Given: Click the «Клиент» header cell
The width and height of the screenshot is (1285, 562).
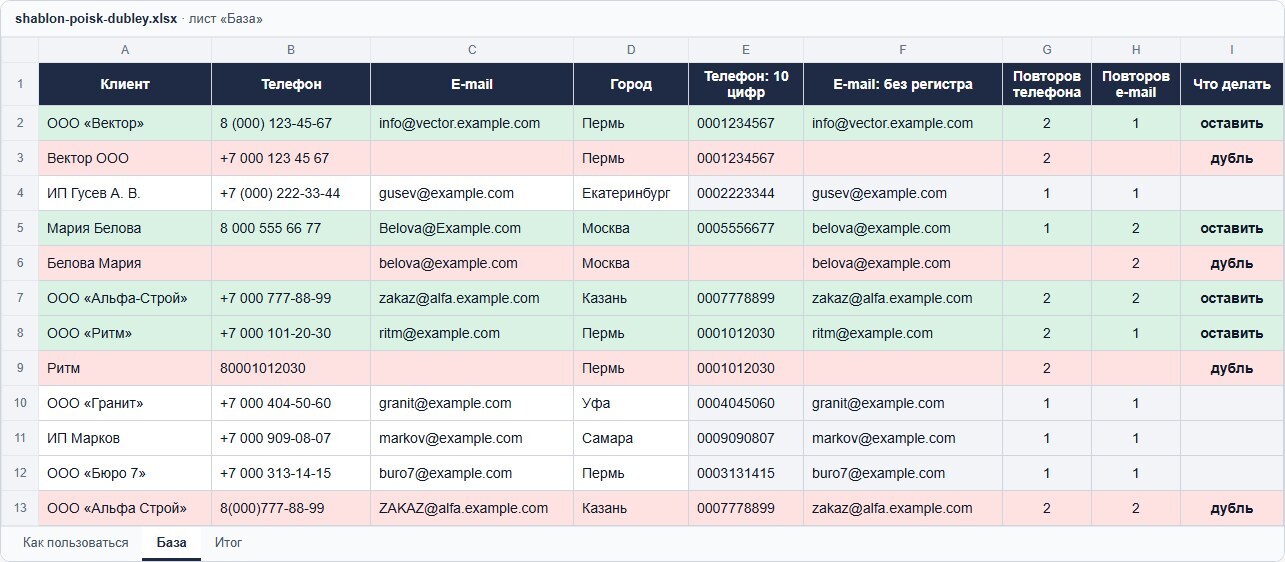Looking at the screenshot, I should pos(125,84).
